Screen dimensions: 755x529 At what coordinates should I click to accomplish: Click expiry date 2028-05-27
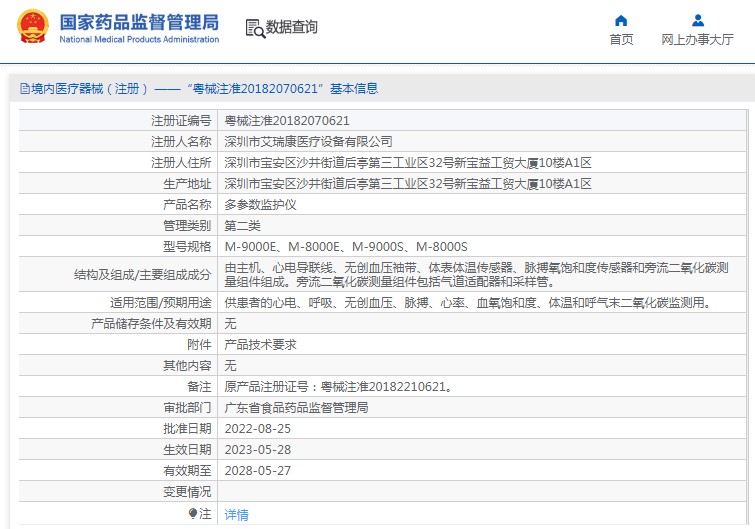(x=258, y=470)
